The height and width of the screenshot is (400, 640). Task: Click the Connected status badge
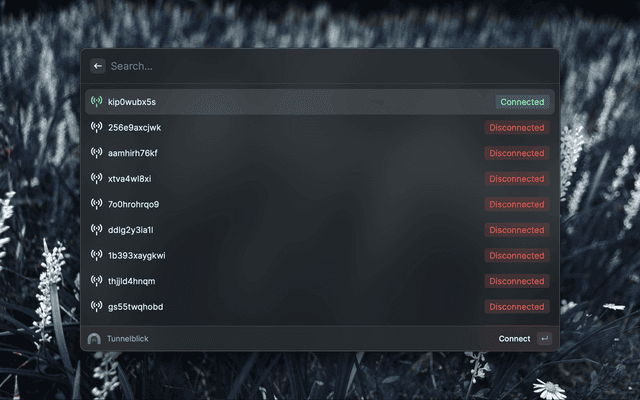(522, 102)
